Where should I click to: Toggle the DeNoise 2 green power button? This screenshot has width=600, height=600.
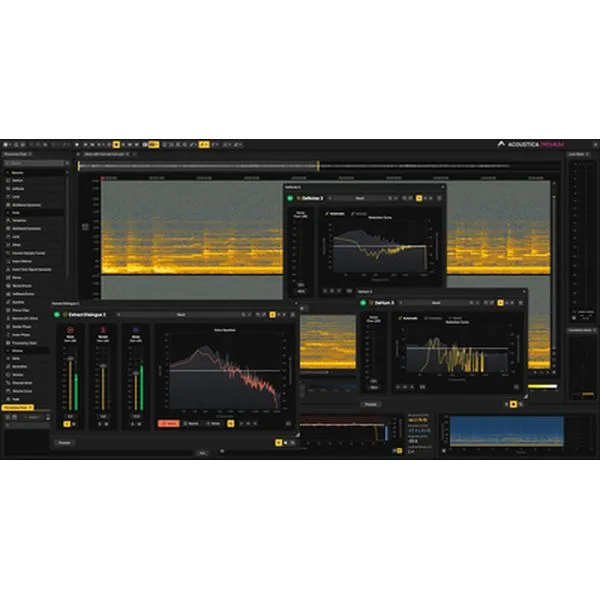click(290, 198)
